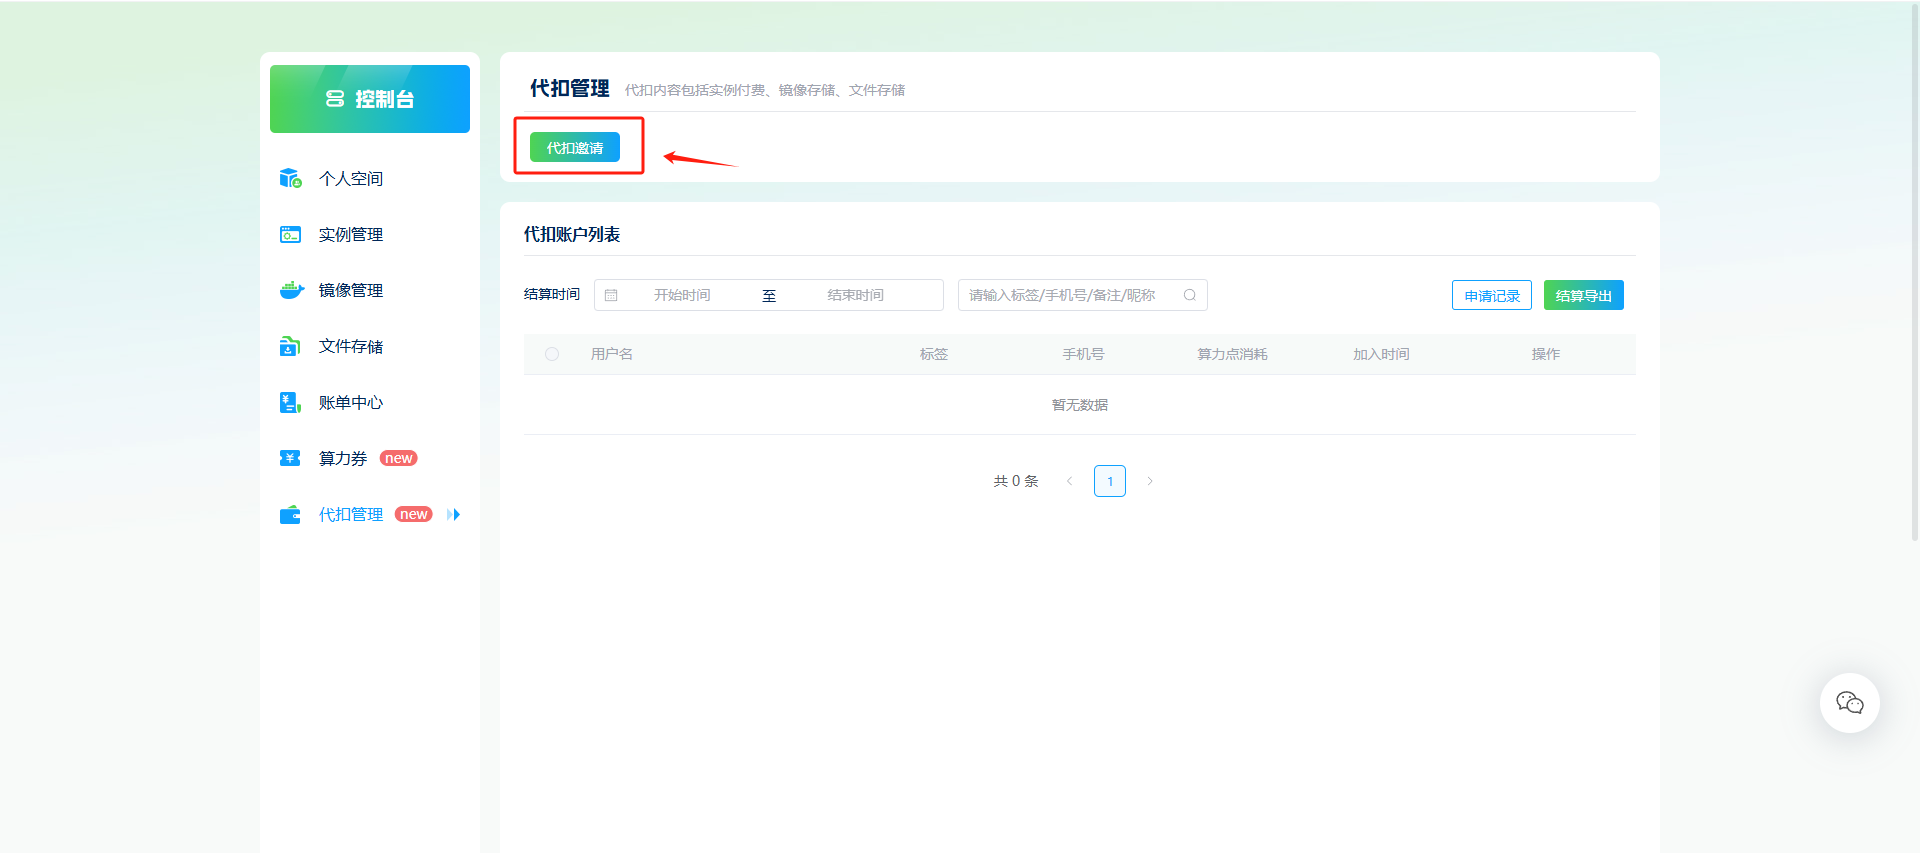The height and width of the screenshot is (853, 1920).
Task: Click the 个人空间 cube icon
Action: (x=290, y=178)
